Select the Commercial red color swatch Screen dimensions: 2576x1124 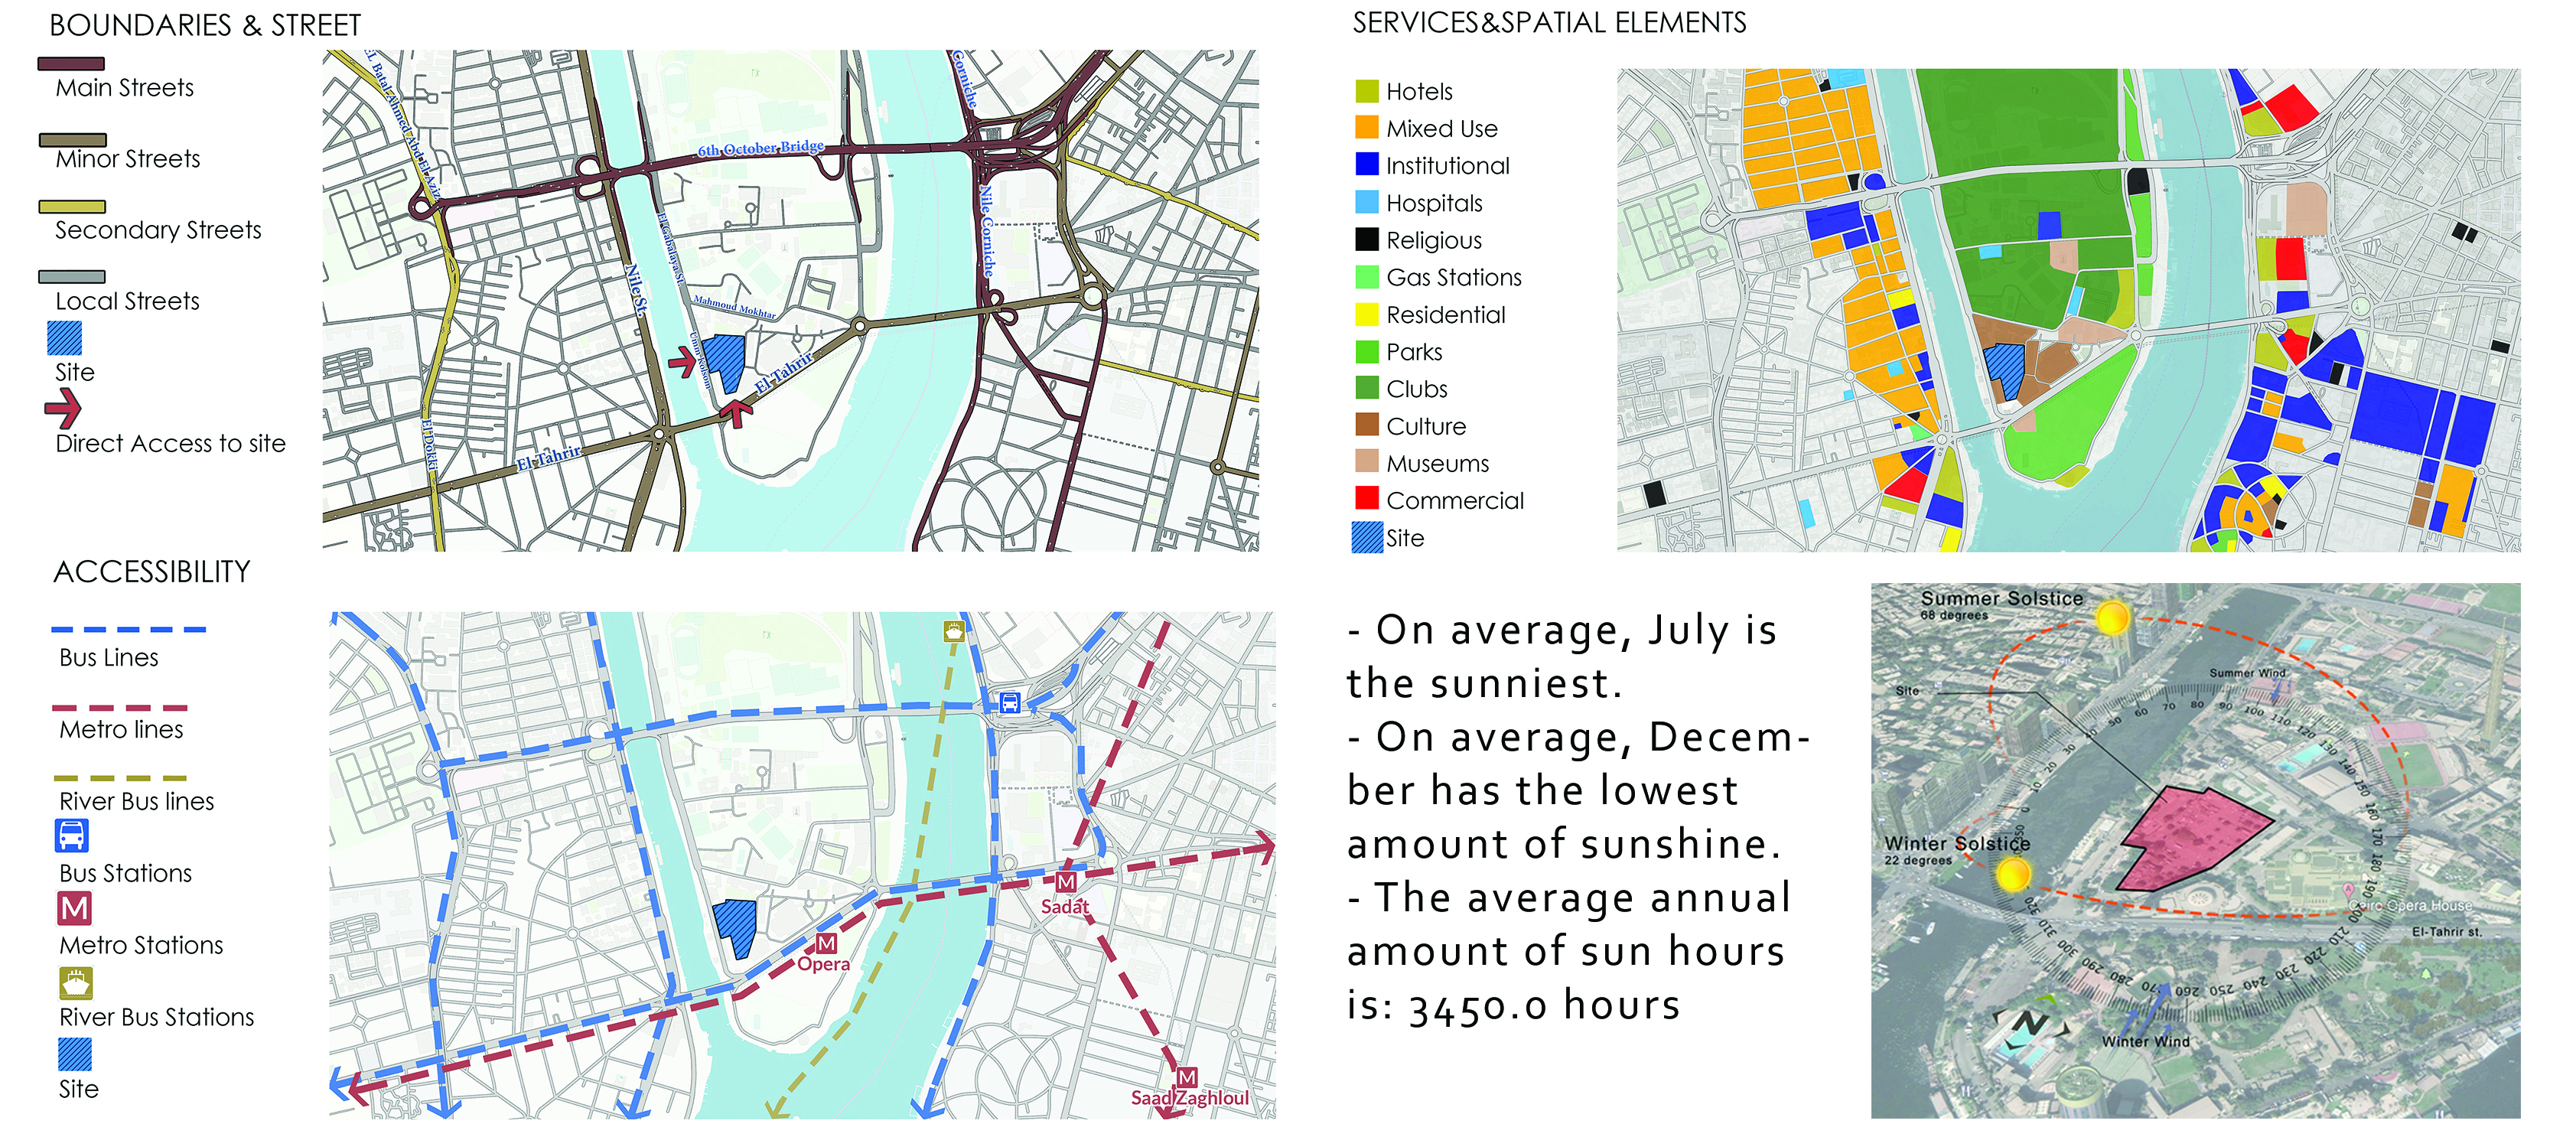[1367, 500]
